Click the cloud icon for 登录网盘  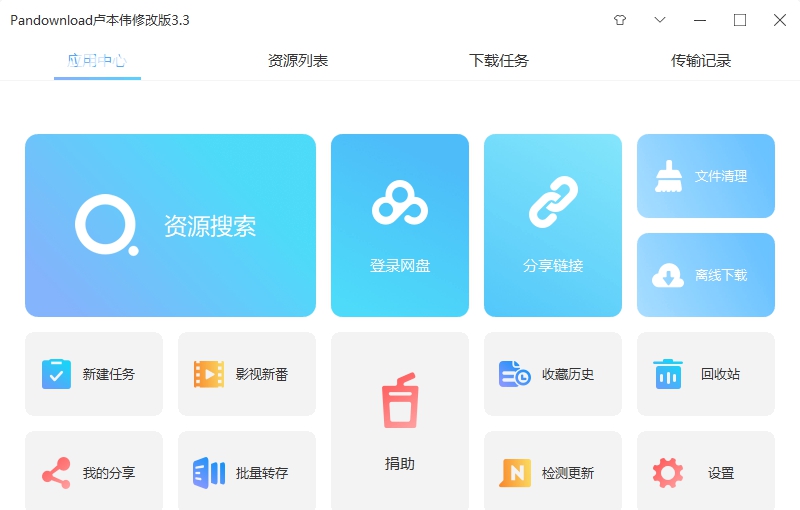[400, 203]
